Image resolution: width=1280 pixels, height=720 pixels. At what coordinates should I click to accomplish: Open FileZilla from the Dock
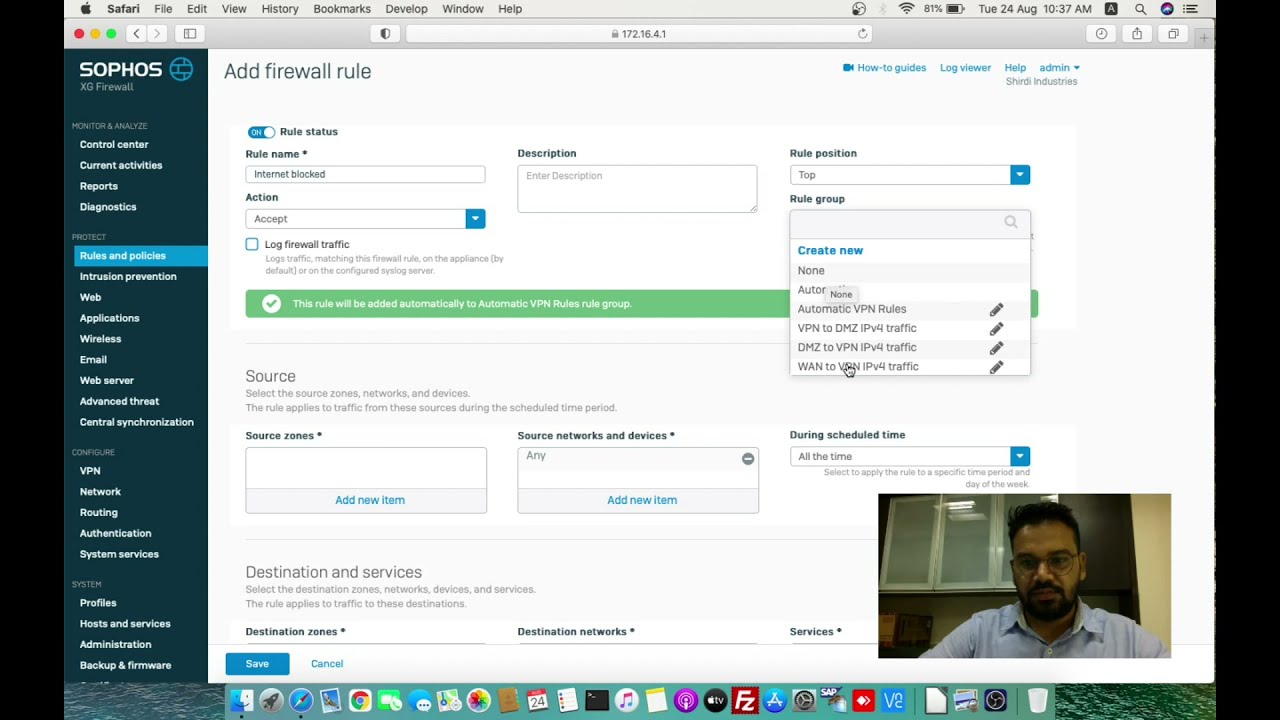(x=745, y=701)
